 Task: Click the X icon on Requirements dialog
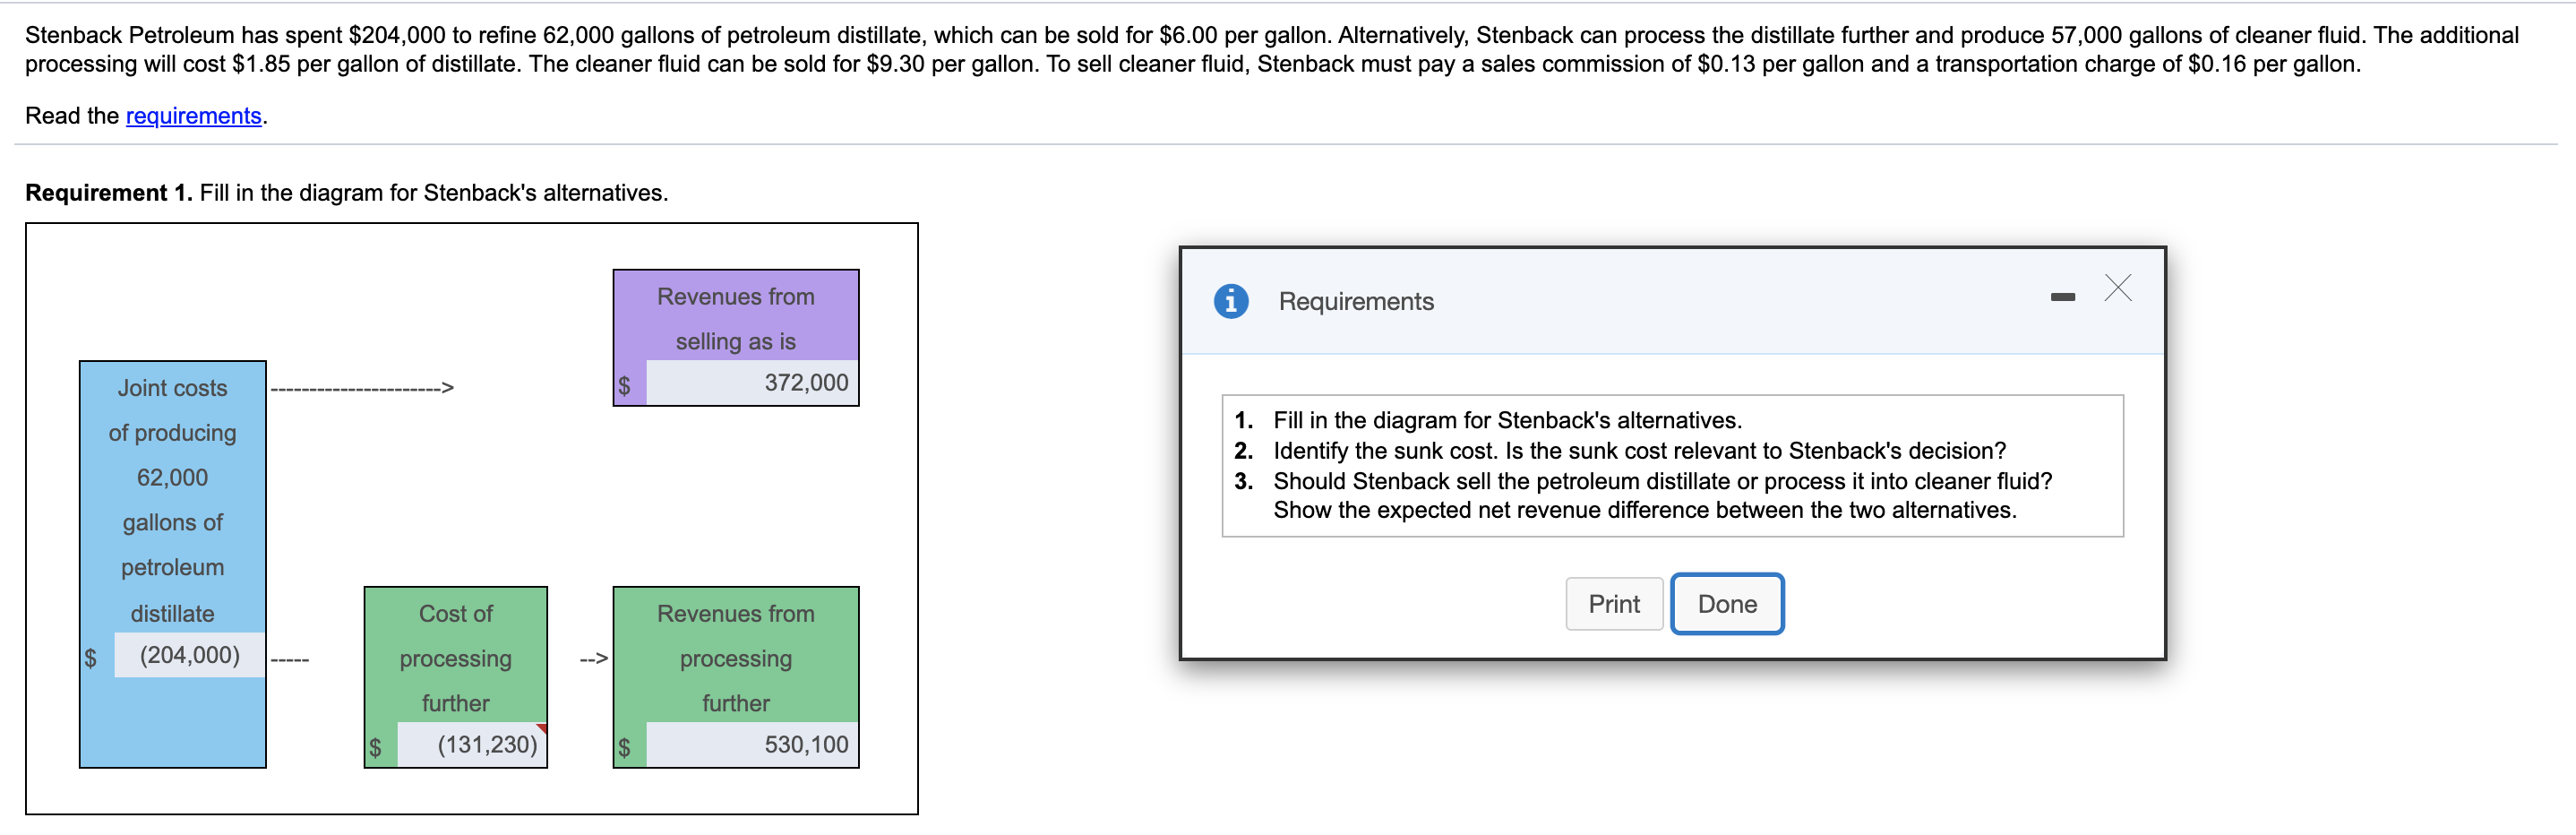click(x=2119, y=288)
